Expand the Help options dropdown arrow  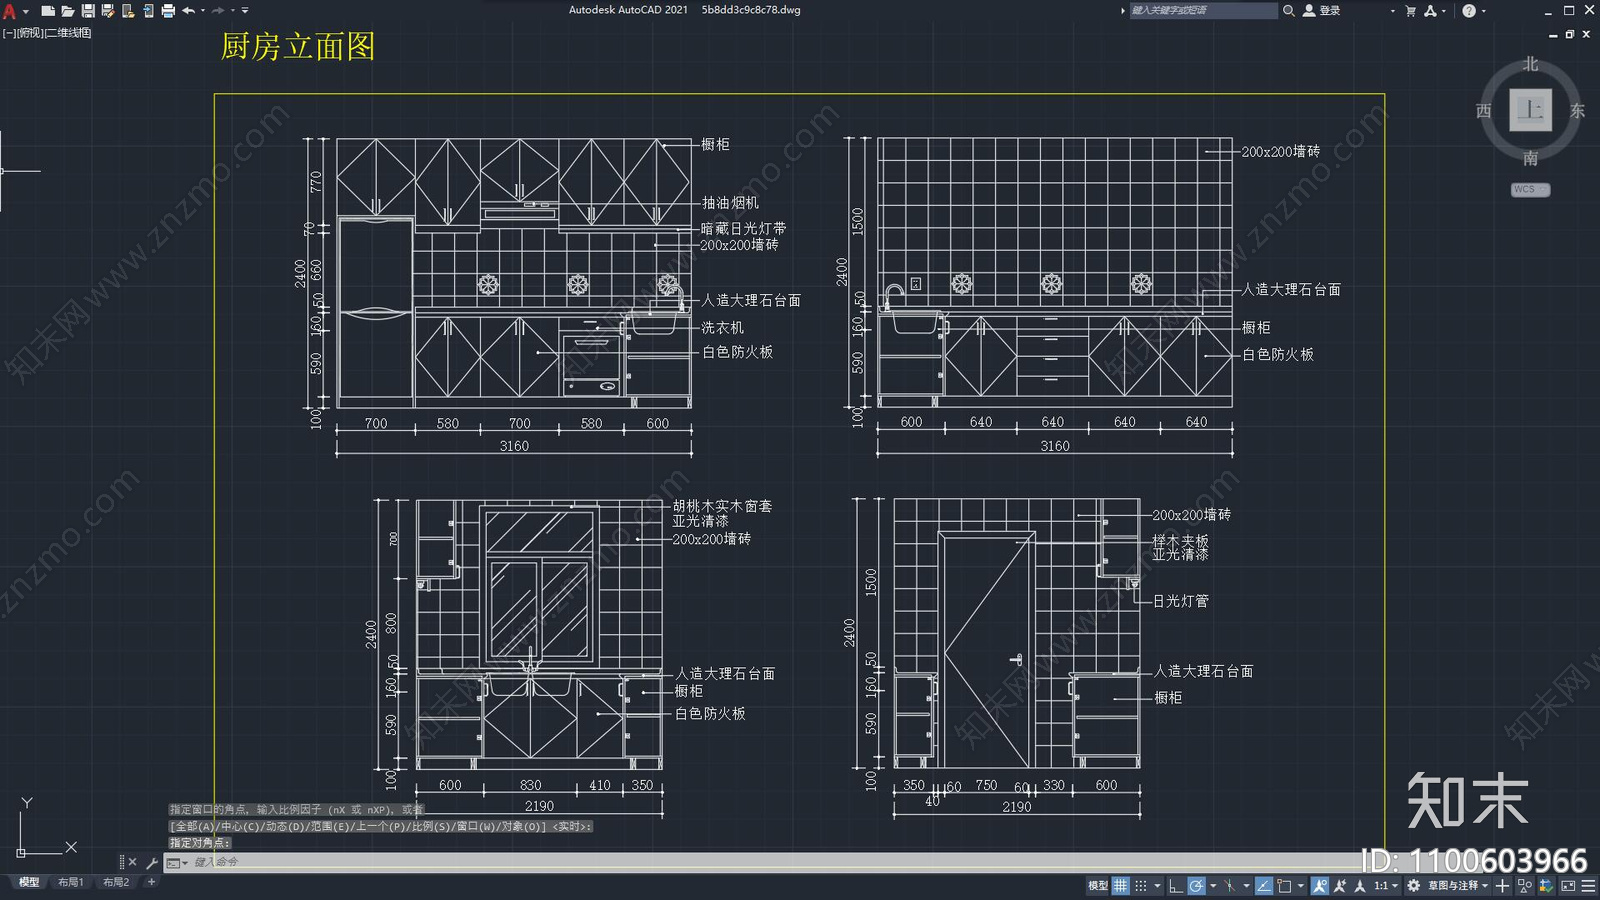1484,11
